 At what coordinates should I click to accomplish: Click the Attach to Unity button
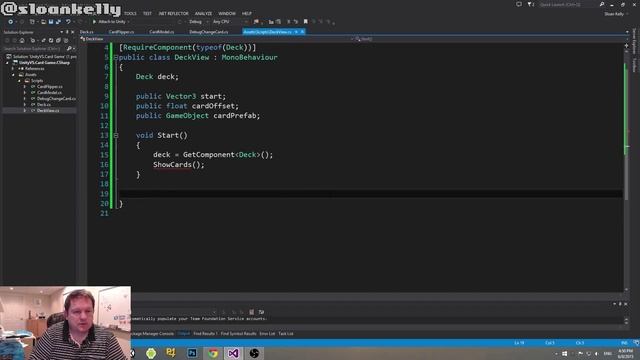(110, 22)
